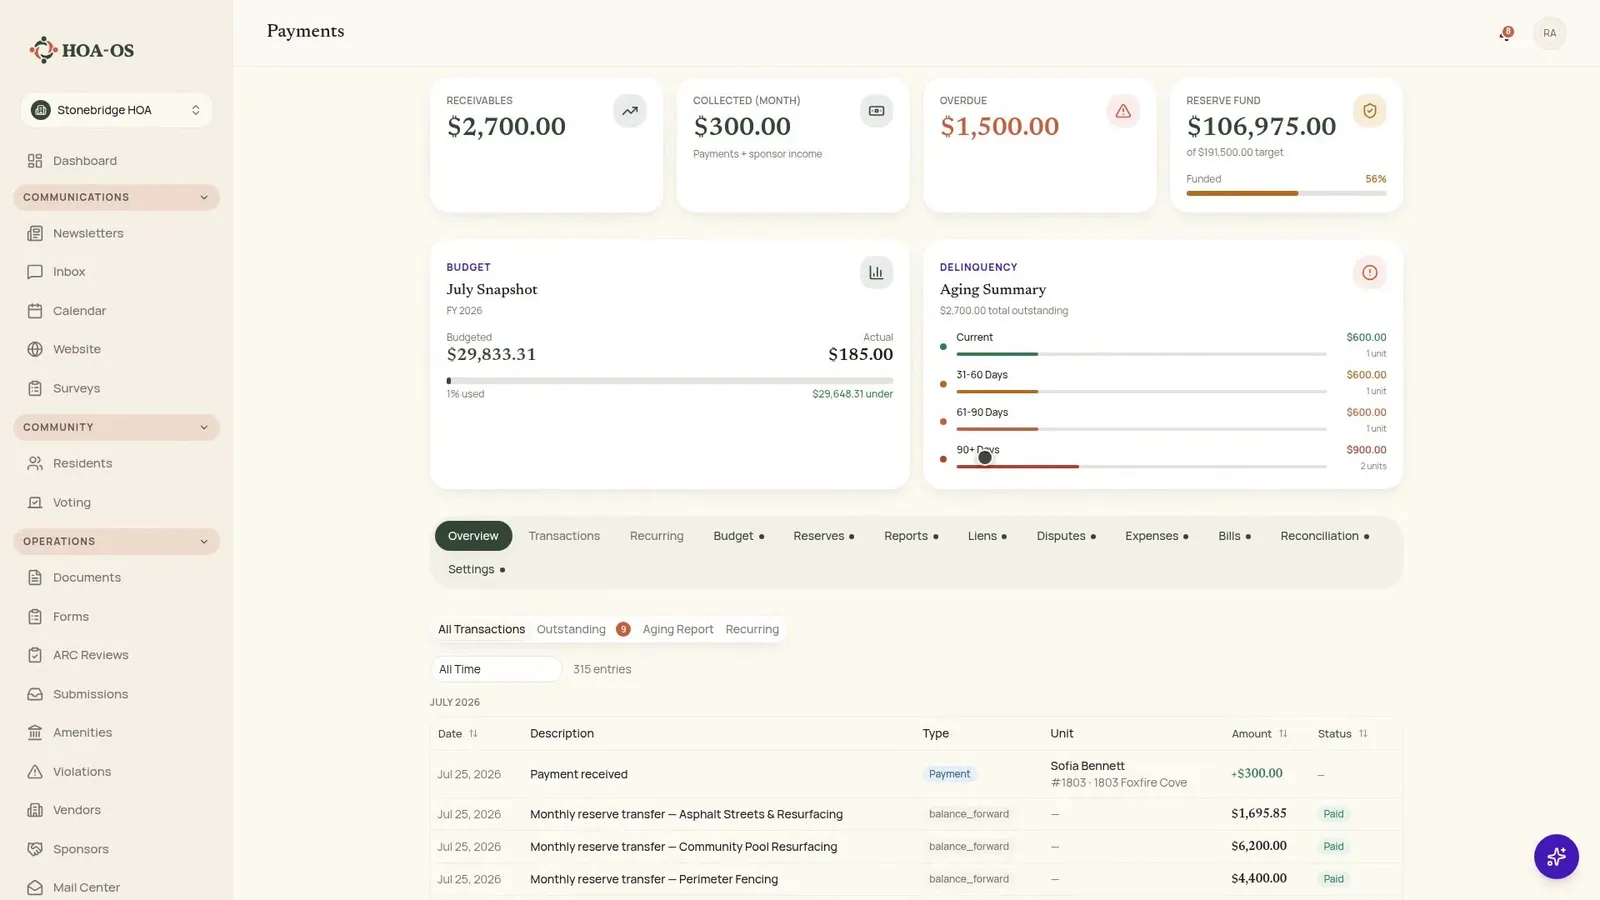Screen dimensions: 1600x900
Task: Click the Collected (Month) cash icon
Action: pyautogui.click(x=876, y=111)
